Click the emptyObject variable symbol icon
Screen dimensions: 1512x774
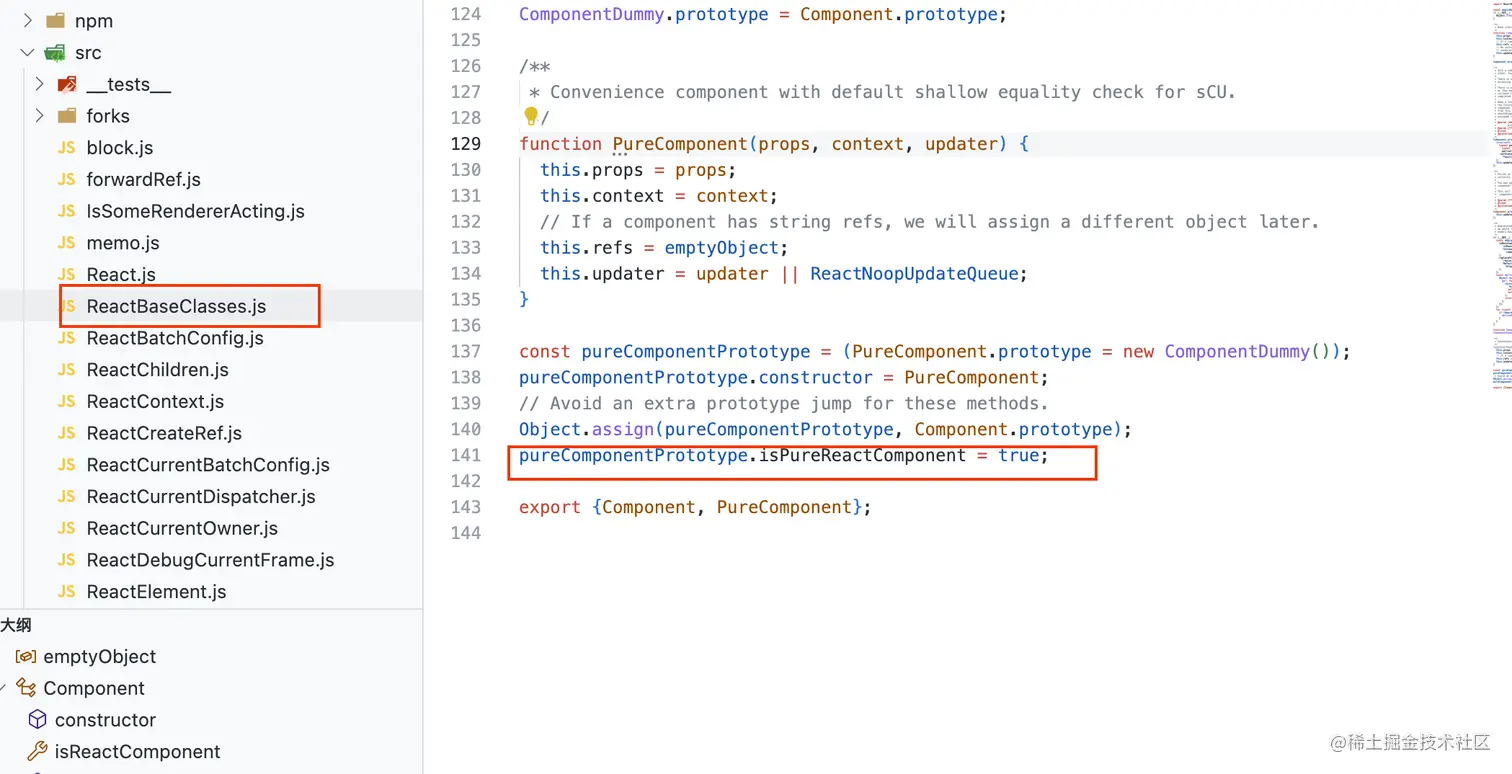26,657
